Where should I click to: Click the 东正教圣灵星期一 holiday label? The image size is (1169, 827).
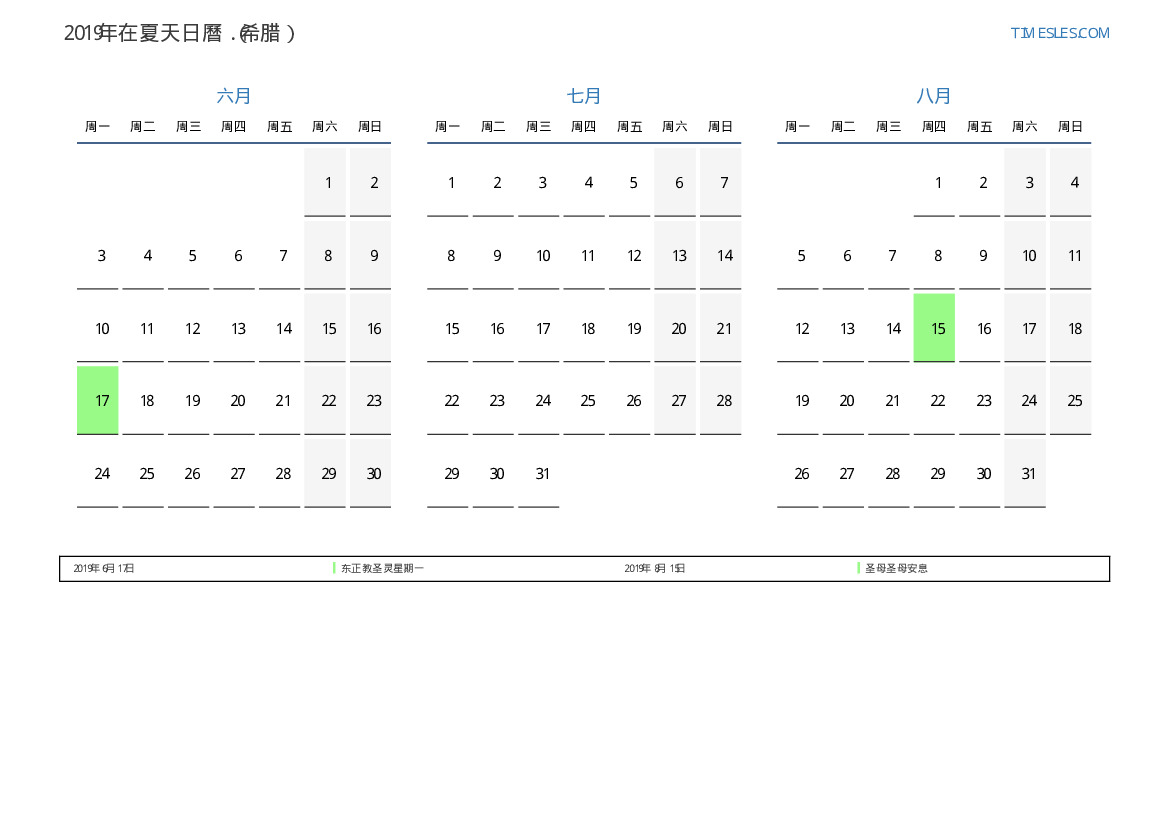click(x=382, y=568)
